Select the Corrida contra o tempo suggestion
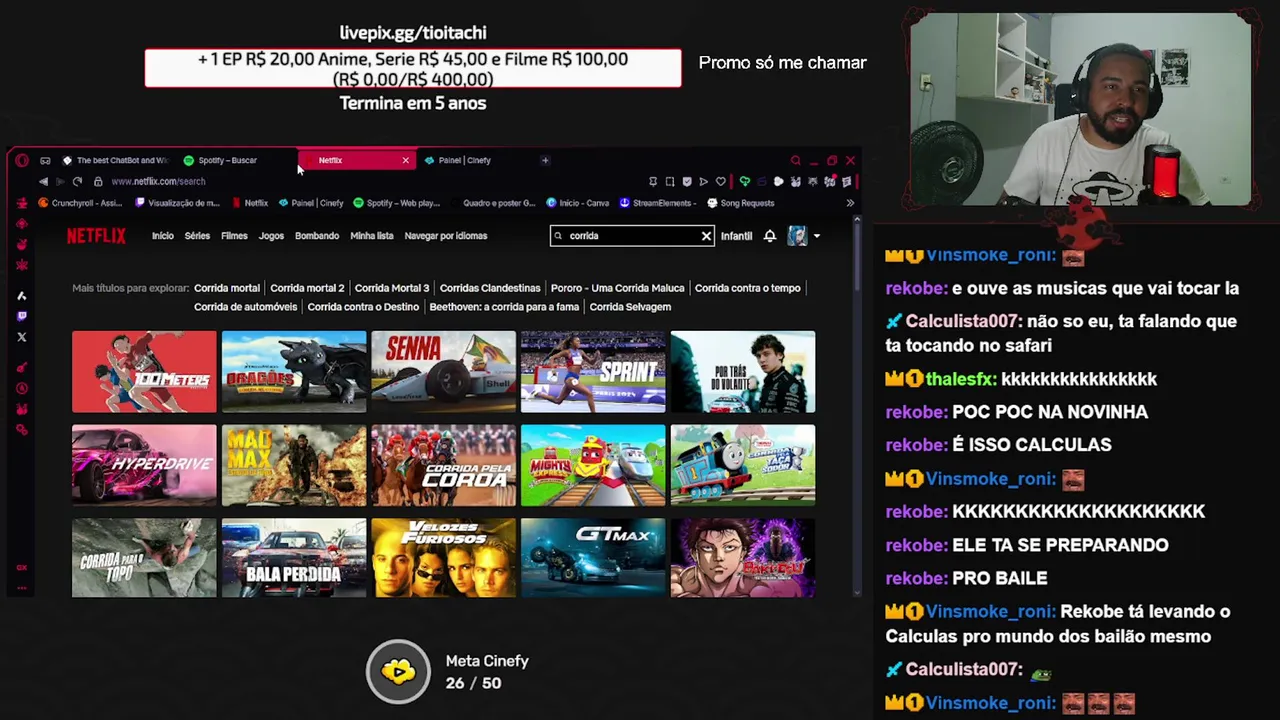1280x720 pixels. coord(748,288)
